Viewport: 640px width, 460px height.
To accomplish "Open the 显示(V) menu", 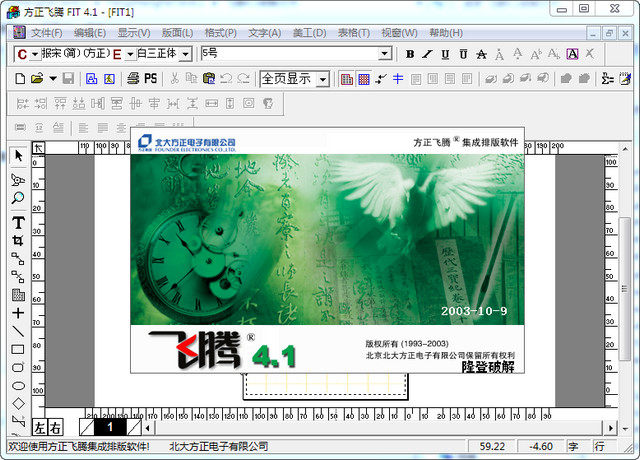I will (134, 33).
